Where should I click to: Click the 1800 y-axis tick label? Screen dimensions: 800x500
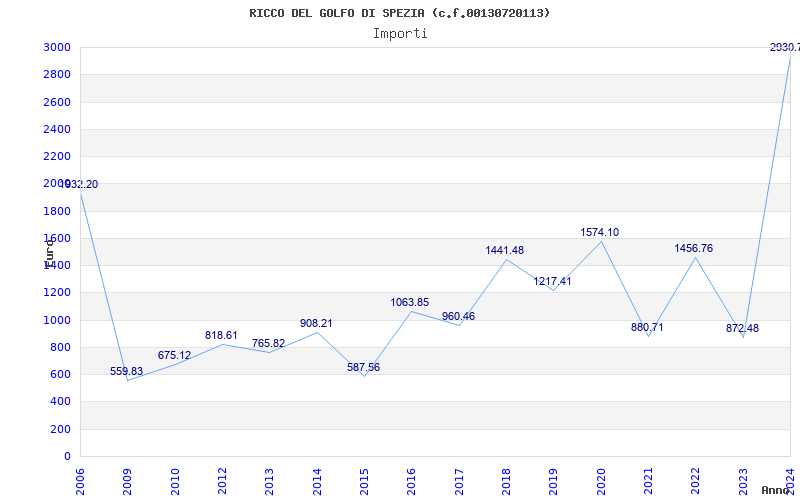click(57, 211)
